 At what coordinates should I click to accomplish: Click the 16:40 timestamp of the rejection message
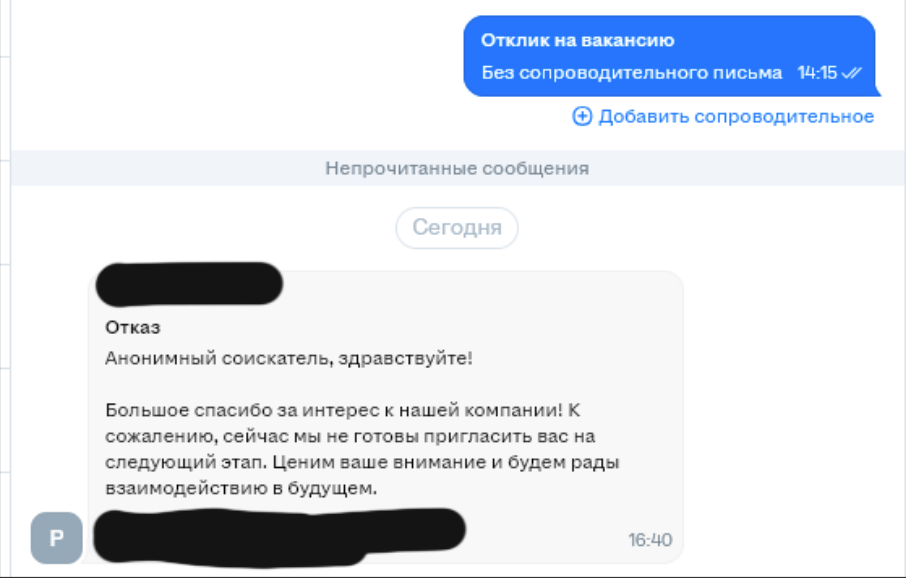pyautogui.click(x=650, y=540)
